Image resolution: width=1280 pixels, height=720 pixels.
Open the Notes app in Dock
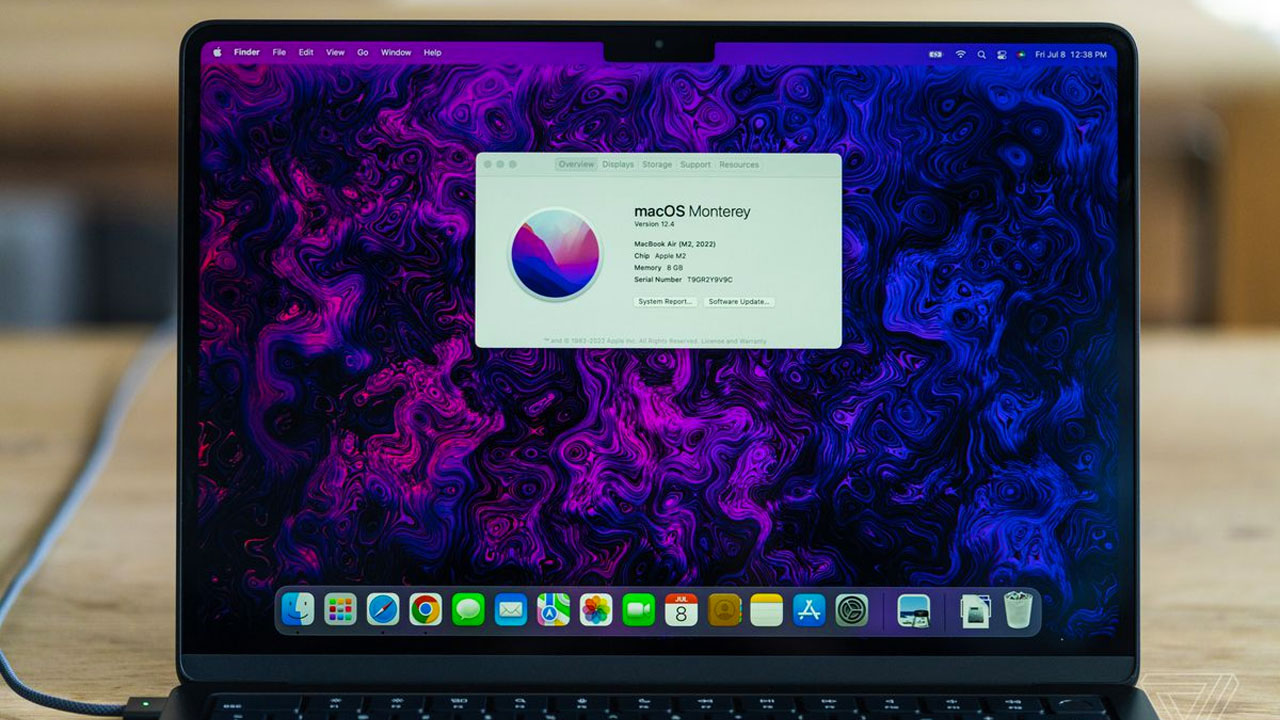pos(766,609)
